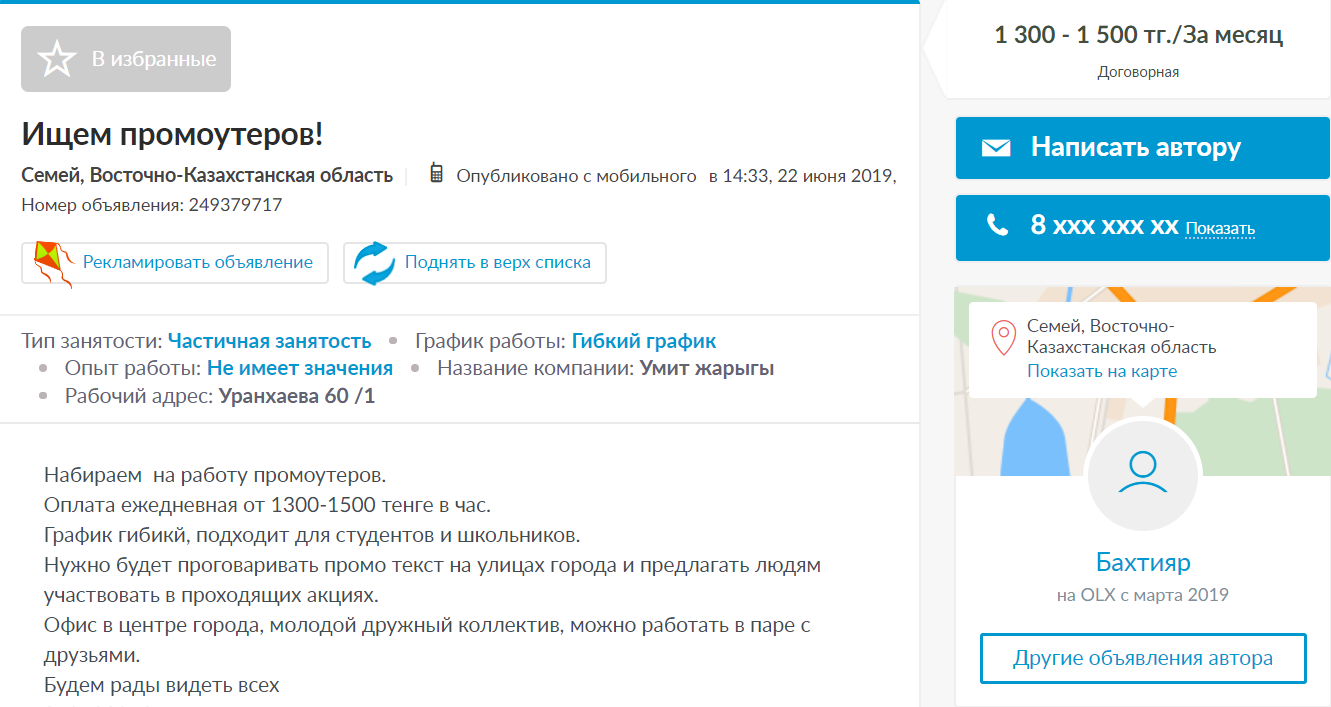Click publish time 14:33, 22 июня 2019
Image resolution: width=1331 pixels, height=707 pixels.
coord(809,176)
